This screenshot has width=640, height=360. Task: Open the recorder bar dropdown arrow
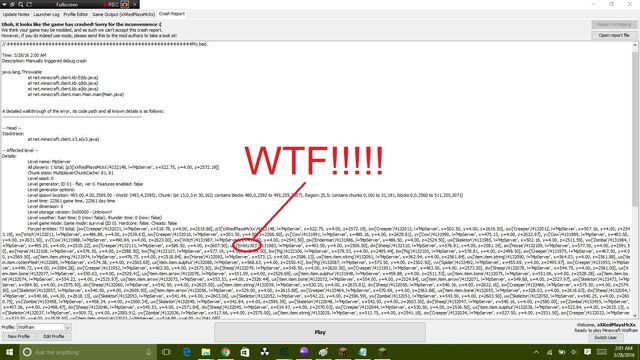pyautogui.click(x=4, y=4)
